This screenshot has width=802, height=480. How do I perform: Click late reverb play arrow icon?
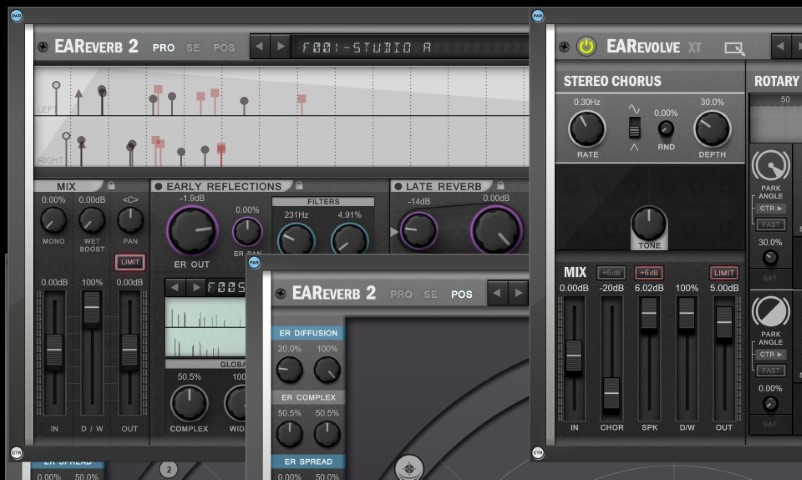click(x=394, y=232)
